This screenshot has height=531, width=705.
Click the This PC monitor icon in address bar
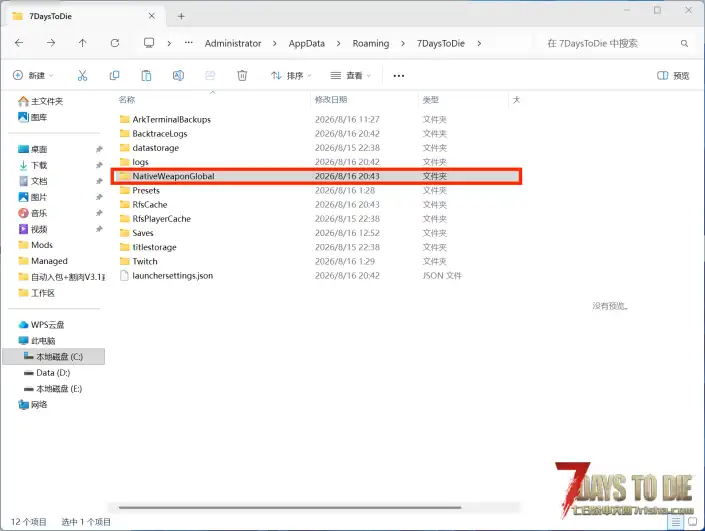click(x=149, y=43)
